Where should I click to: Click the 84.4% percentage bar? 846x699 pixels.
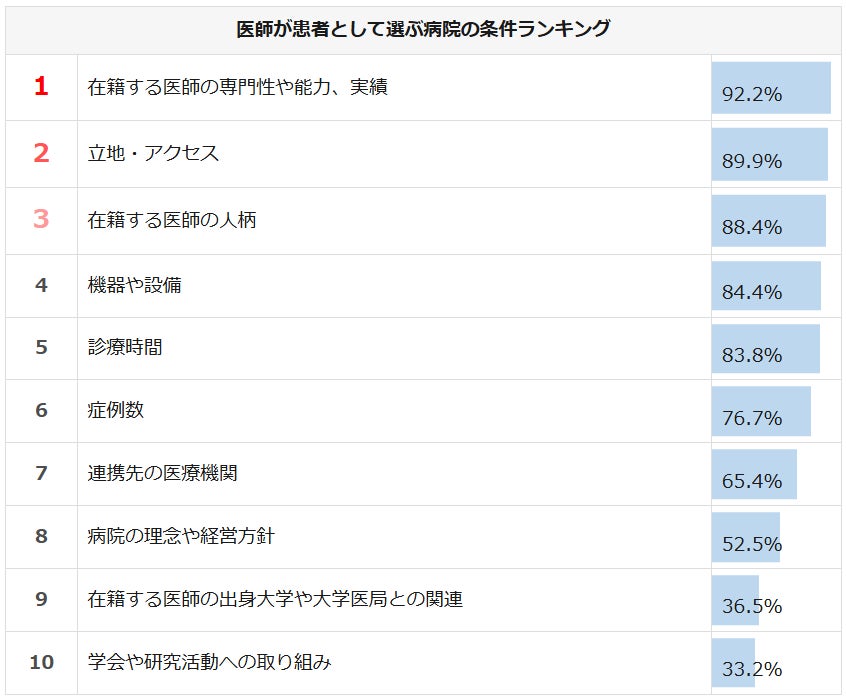pyautogui.click(x=766, y=286)
